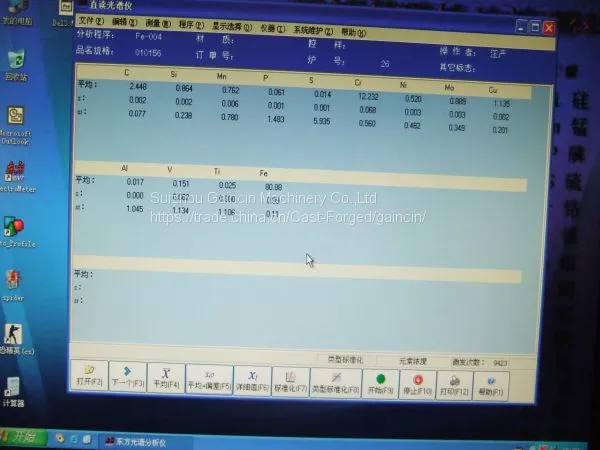Click the 标准化(F7) standardize button
Image resolution: width=600 pixels, height=450 pixels.
coord(290,383)
